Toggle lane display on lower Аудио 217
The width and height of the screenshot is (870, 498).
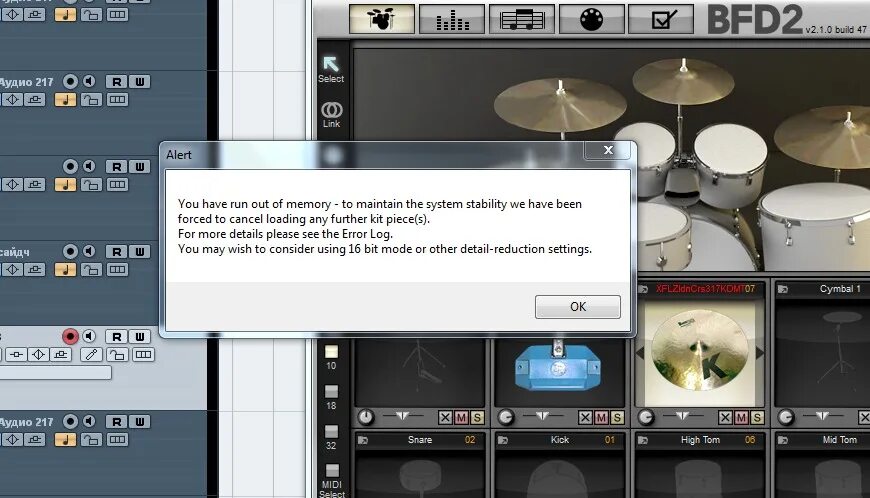(117, 439)
